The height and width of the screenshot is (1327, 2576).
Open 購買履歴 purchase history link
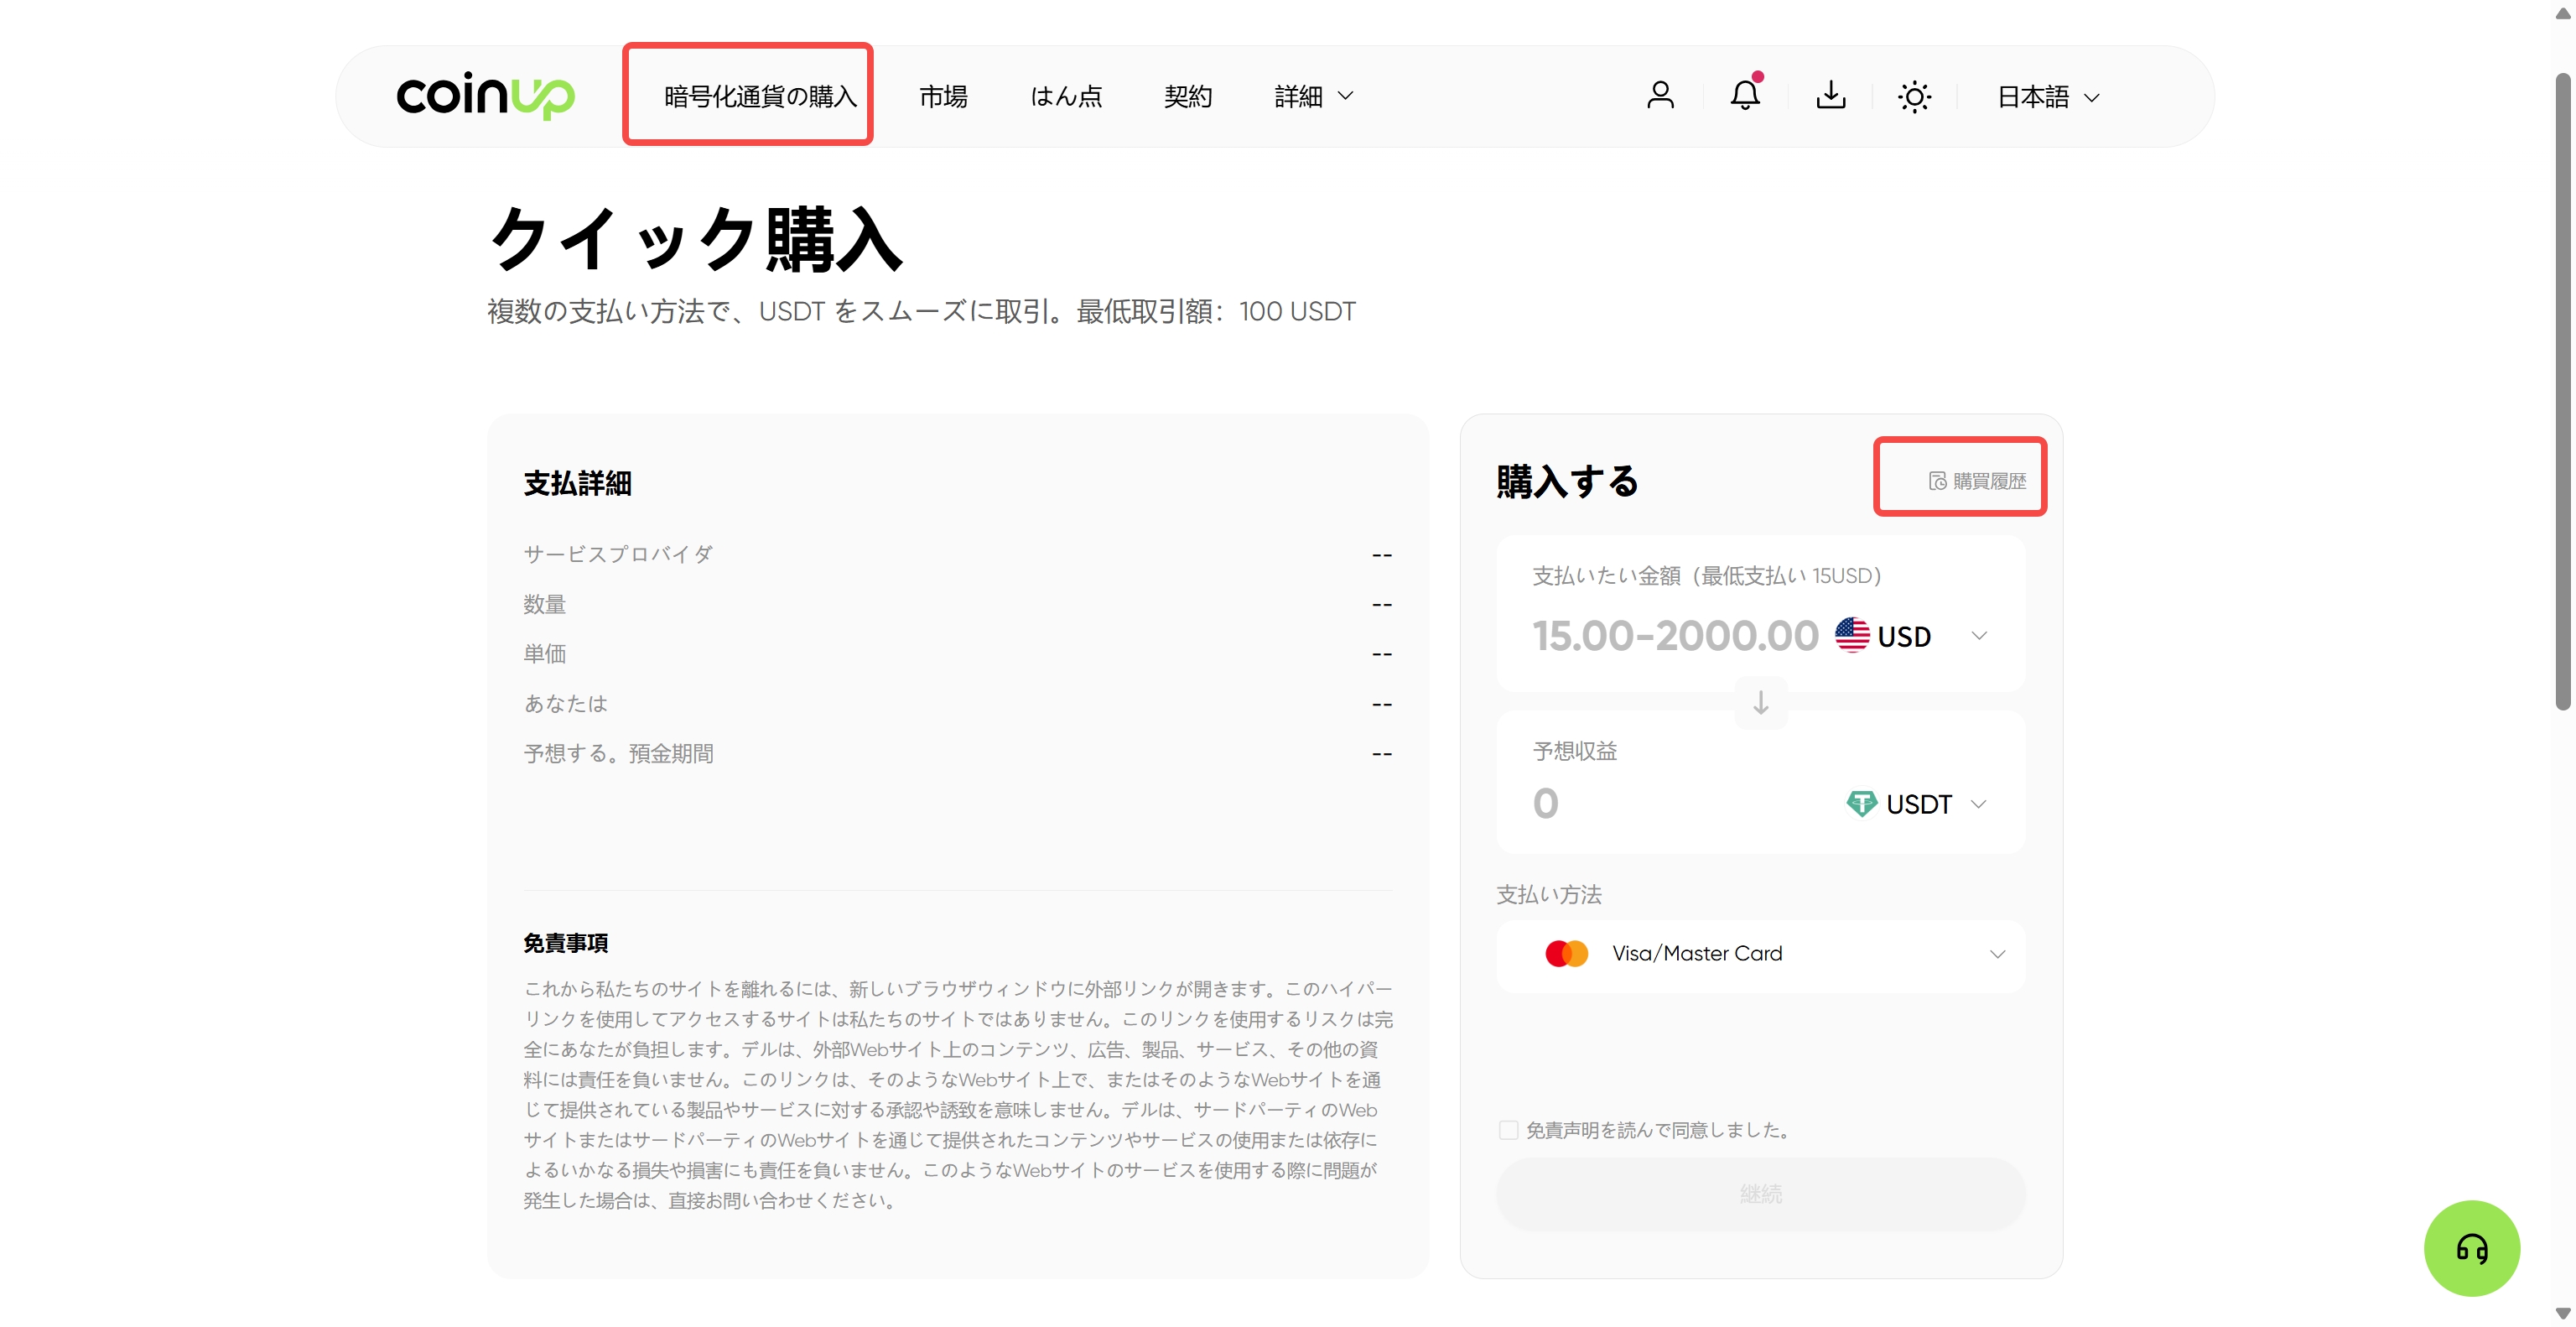coord(1977,481)
